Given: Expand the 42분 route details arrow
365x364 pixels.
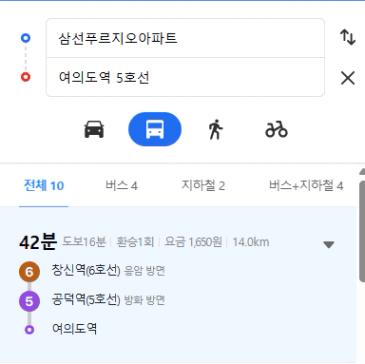Looking at the screenshot, I should [329, 245].
